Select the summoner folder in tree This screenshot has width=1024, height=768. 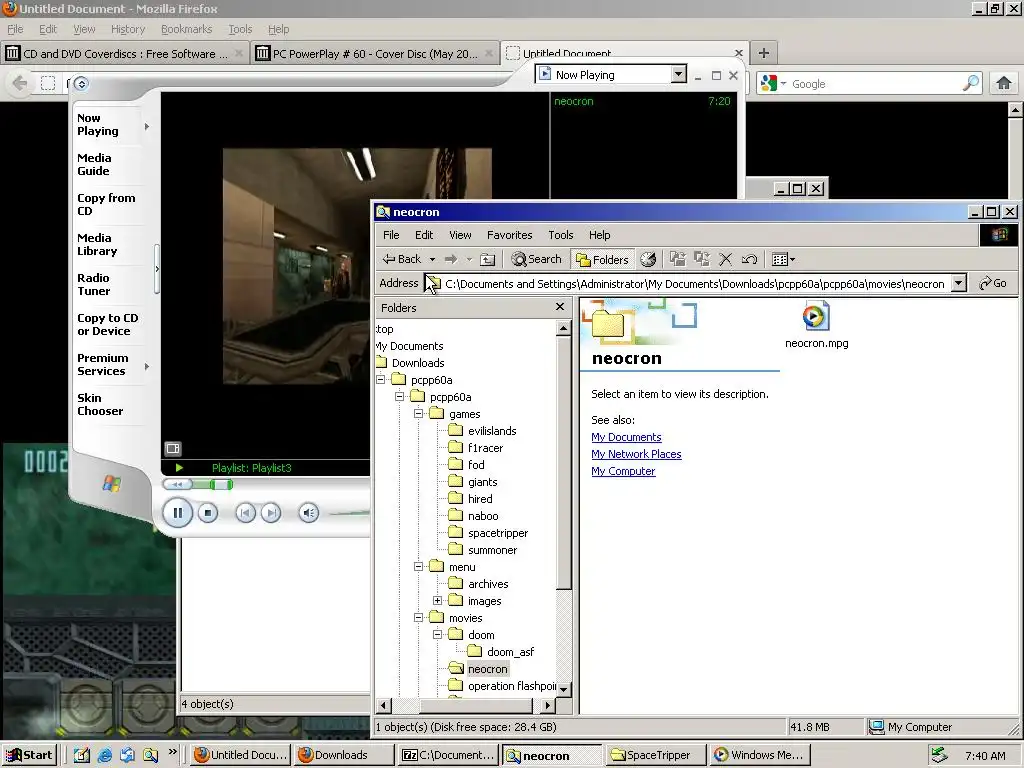pyautogui.click(x=492, y=550)
